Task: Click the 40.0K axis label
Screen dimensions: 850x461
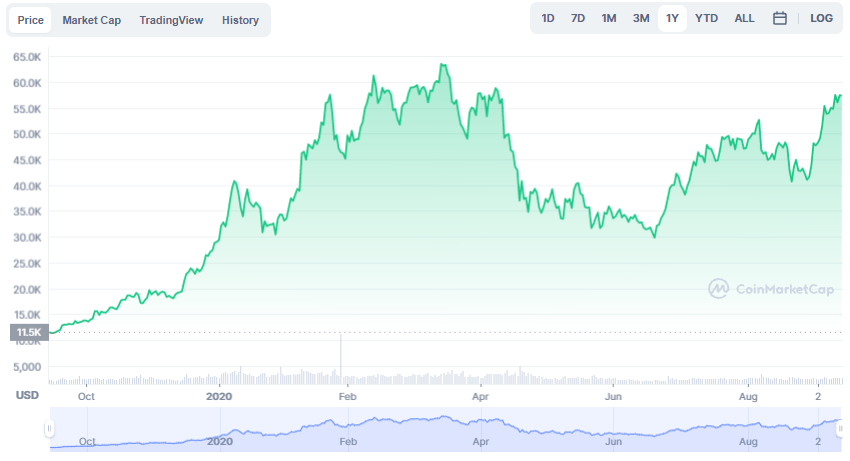Action: 27,186
